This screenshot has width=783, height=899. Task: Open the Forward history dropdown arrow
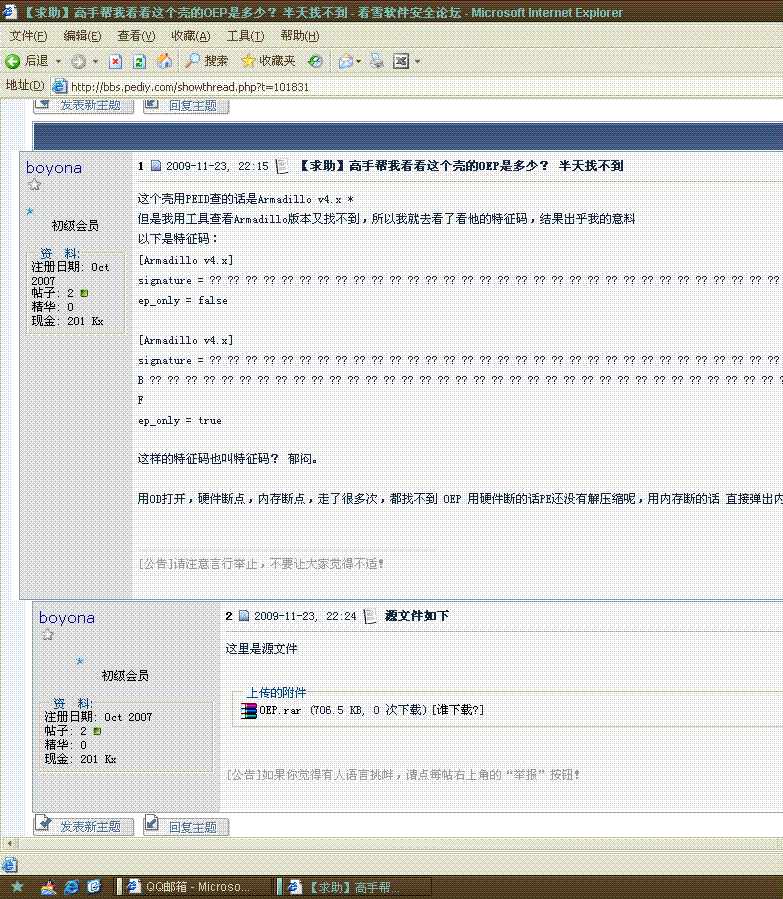(x=95, y=61)
